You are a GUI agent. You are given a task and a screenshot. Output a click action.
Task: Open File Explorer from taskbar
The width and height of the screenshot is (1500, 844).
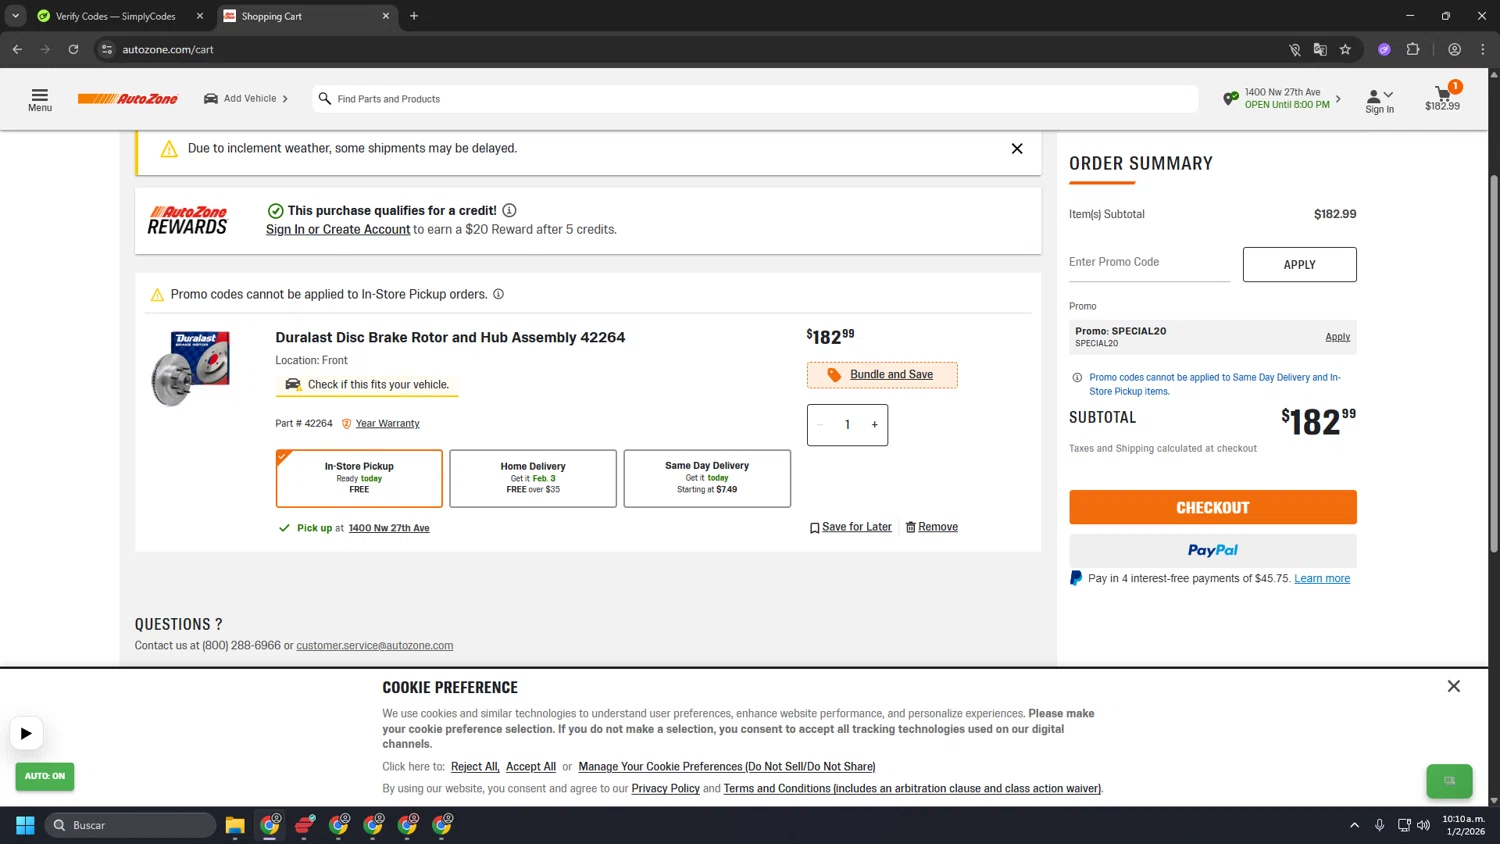[235, 825]
